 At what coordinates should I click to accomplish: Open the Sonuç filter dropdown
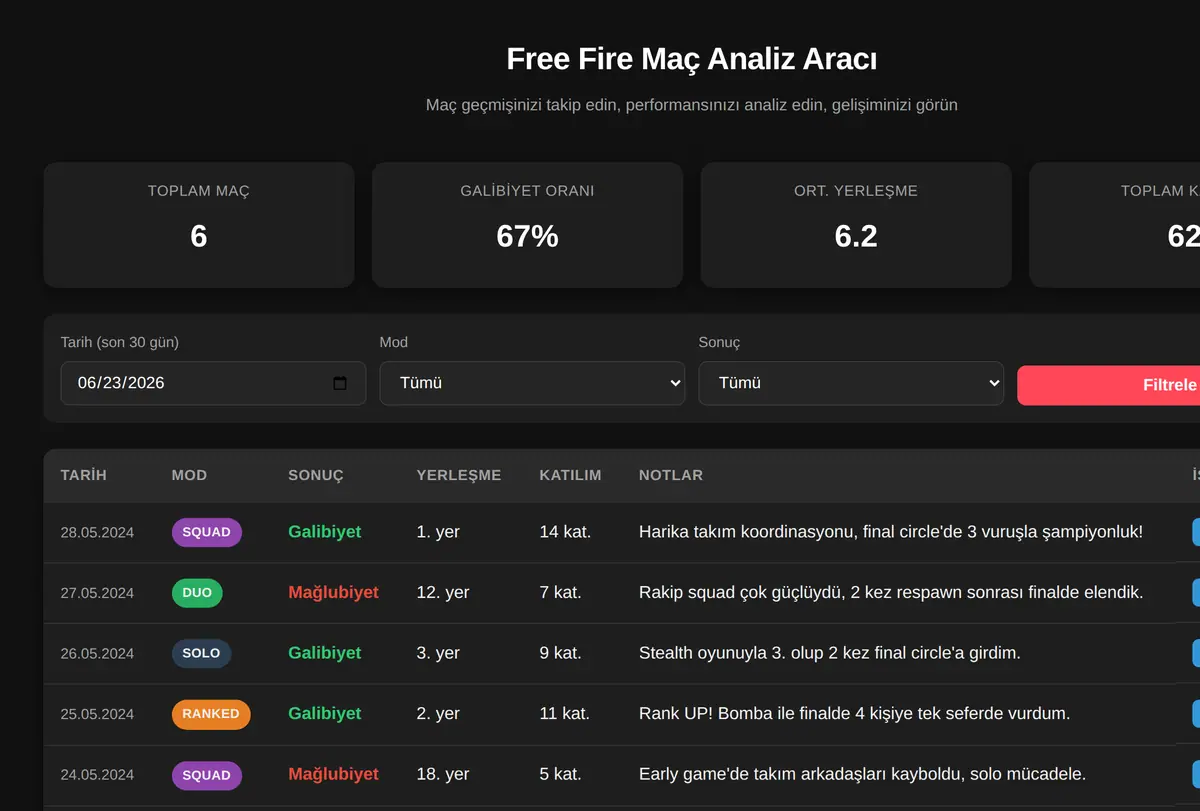click(x=851, y=383)
